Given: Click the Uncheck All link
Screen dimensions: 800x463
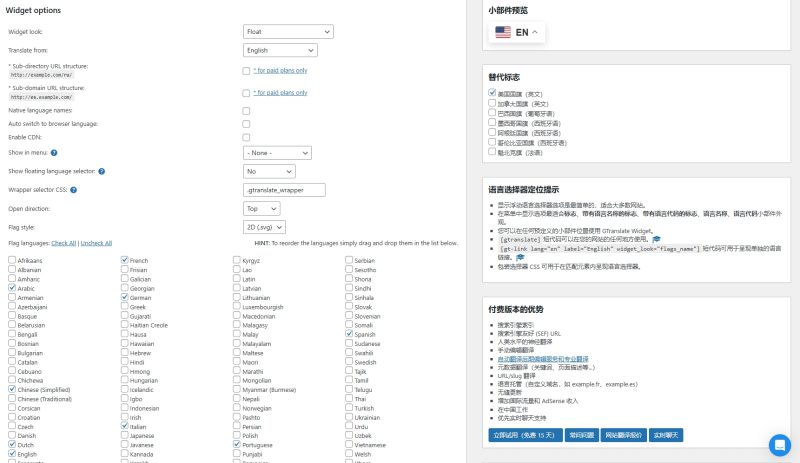Looking at the screenshot, I should coord(96,243).
